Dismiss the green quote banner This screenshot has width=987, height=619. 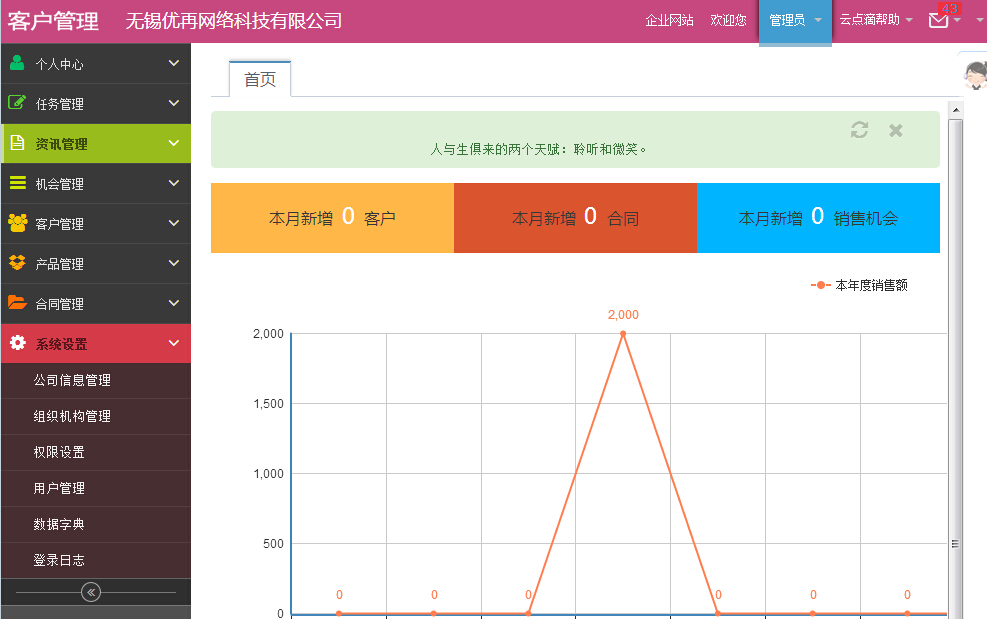[x=896, y=130]
